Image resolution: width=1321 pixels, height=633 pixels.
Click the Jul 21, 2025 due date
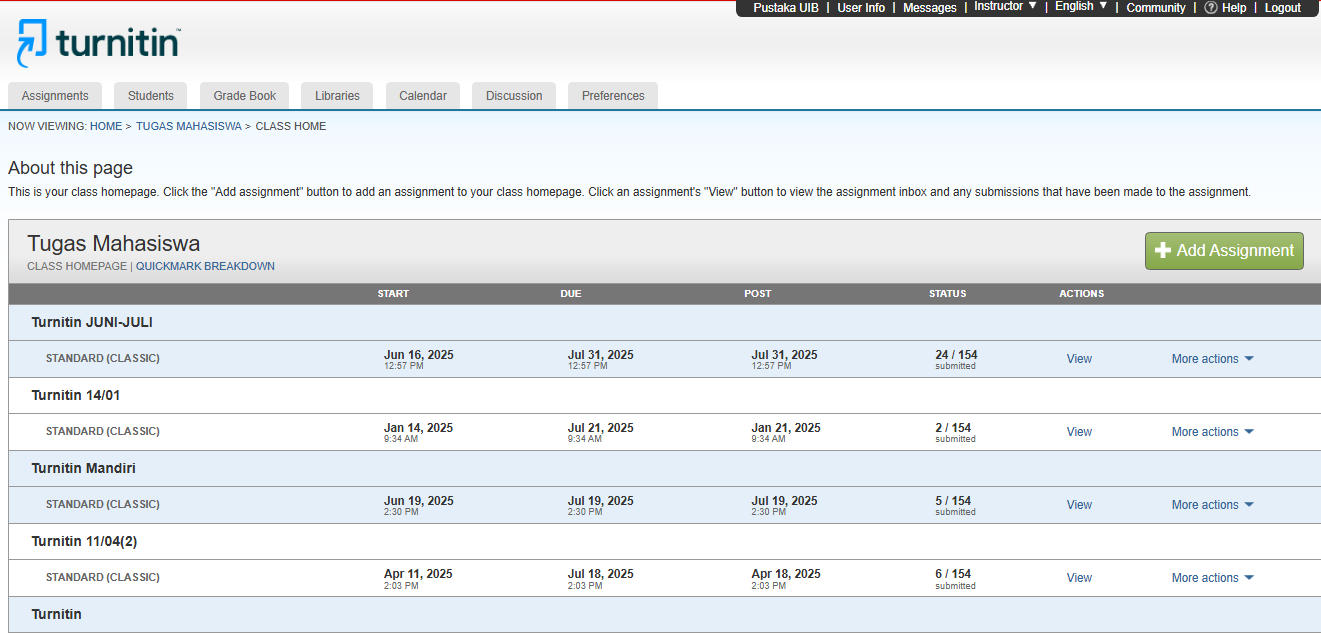[x=601, y=428]
